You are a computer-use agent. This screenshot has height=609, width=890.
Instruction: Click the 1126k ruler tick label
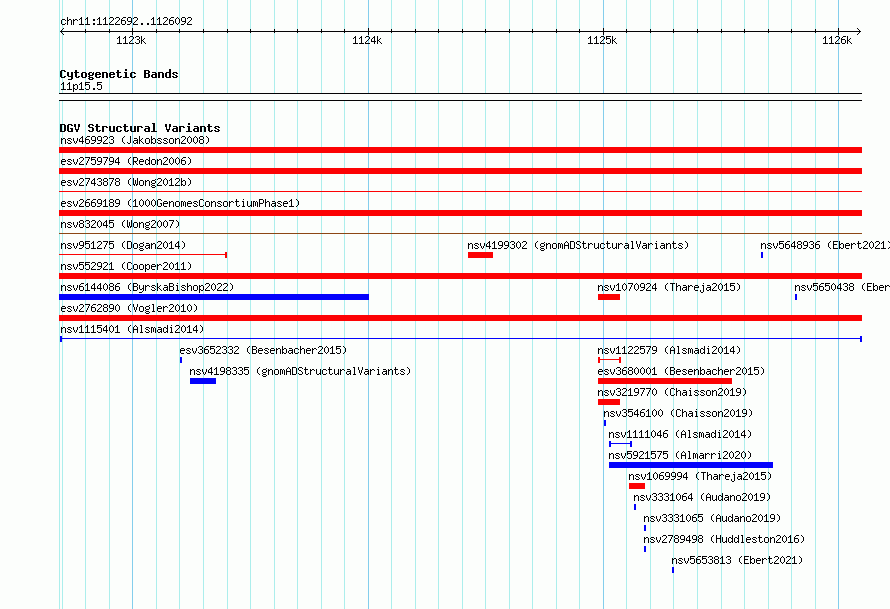[x=837, y=40]
